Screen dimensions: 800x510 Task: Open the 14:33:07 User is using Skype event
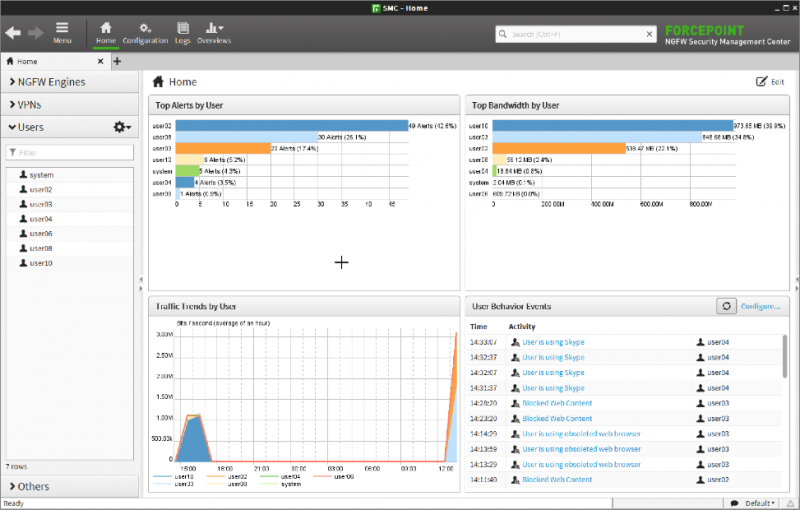coord(553,342)
